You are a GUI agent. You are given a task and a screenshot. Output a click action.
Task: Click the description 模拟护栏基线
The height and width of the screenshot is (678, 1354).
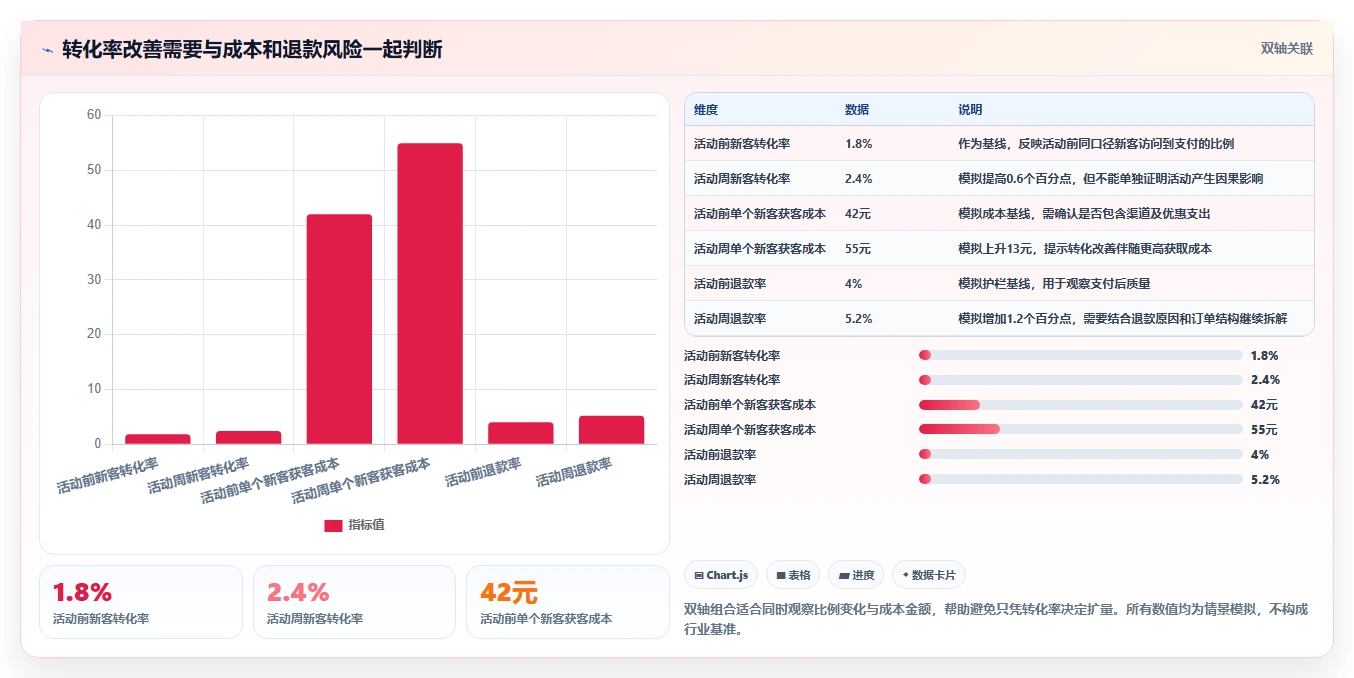(x=1054, y=284)
